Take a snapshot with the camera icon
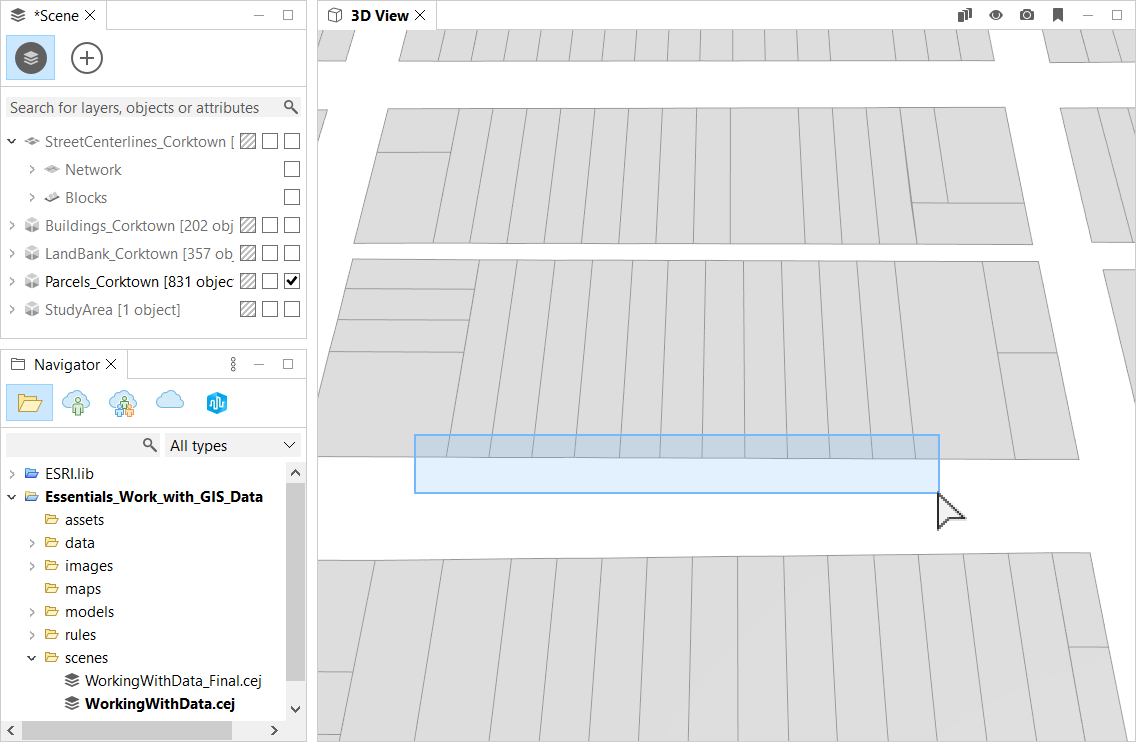The height and width of the screenshot is (742, 1141). click(1026, 15)
